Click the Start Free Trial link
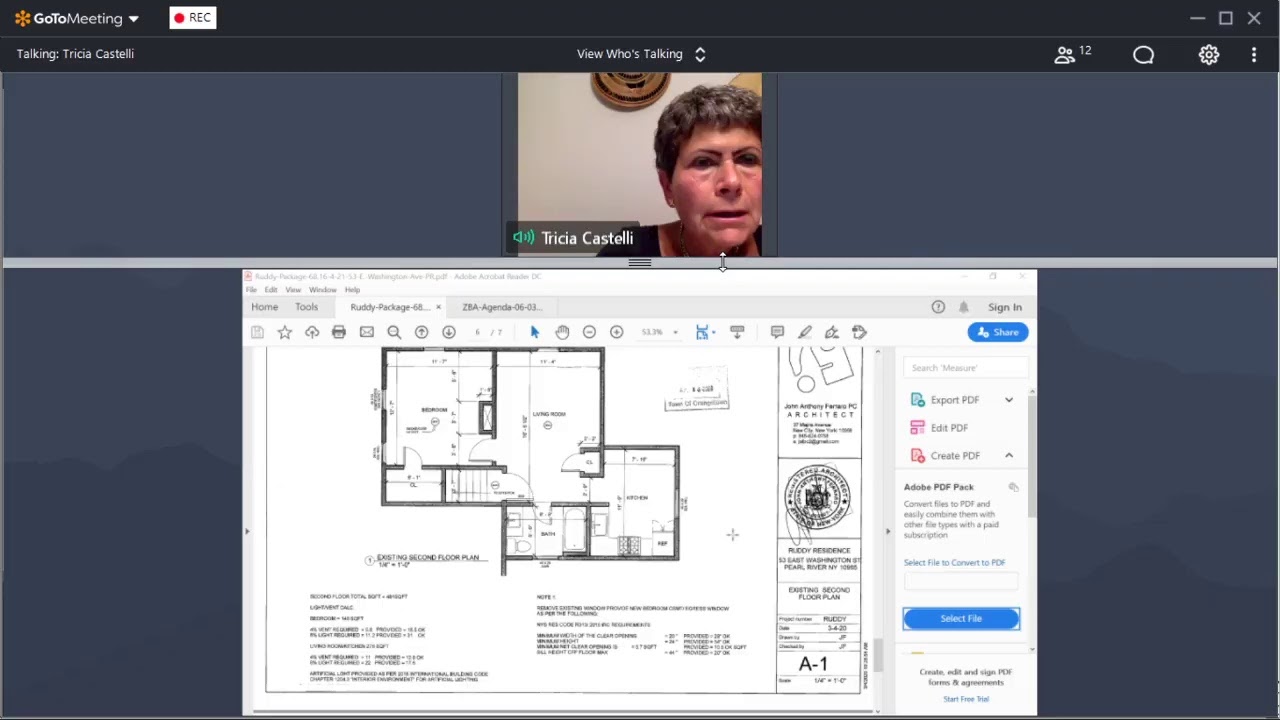This screenshot has width=1280, height=720. pos(966,699)
